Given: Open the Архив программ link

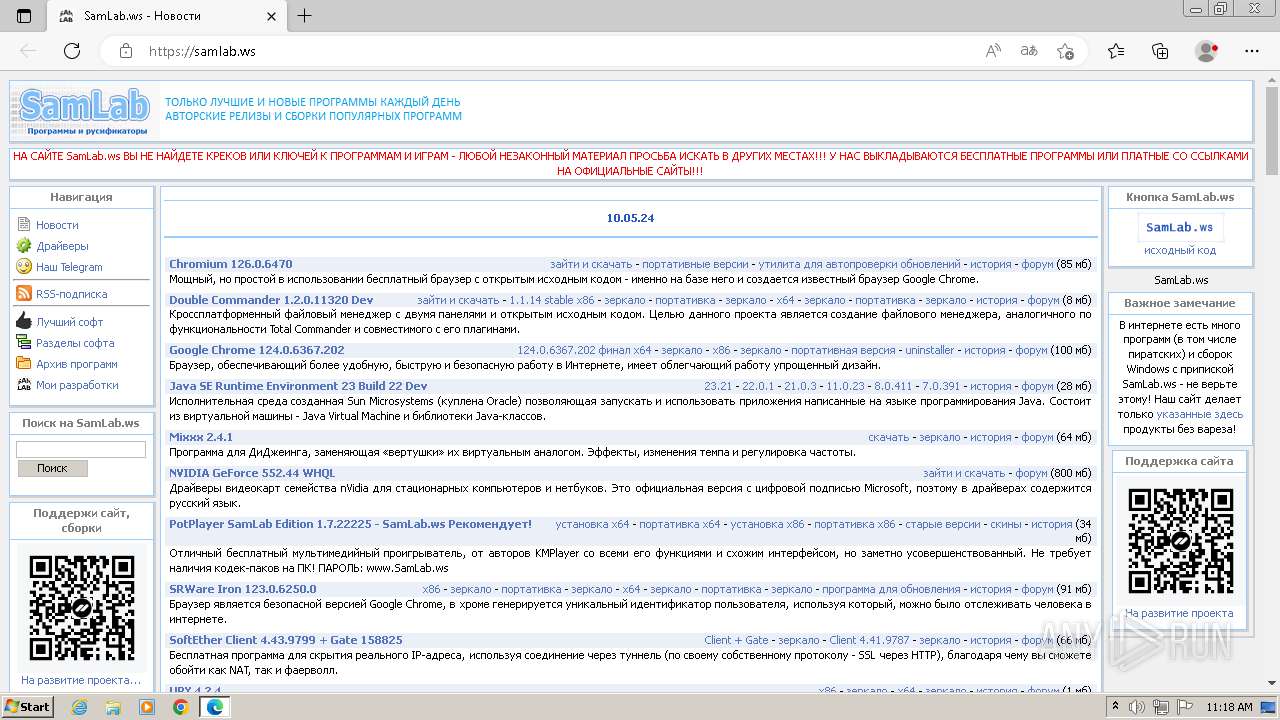Looking at the screenshot, I should point(77,364).
